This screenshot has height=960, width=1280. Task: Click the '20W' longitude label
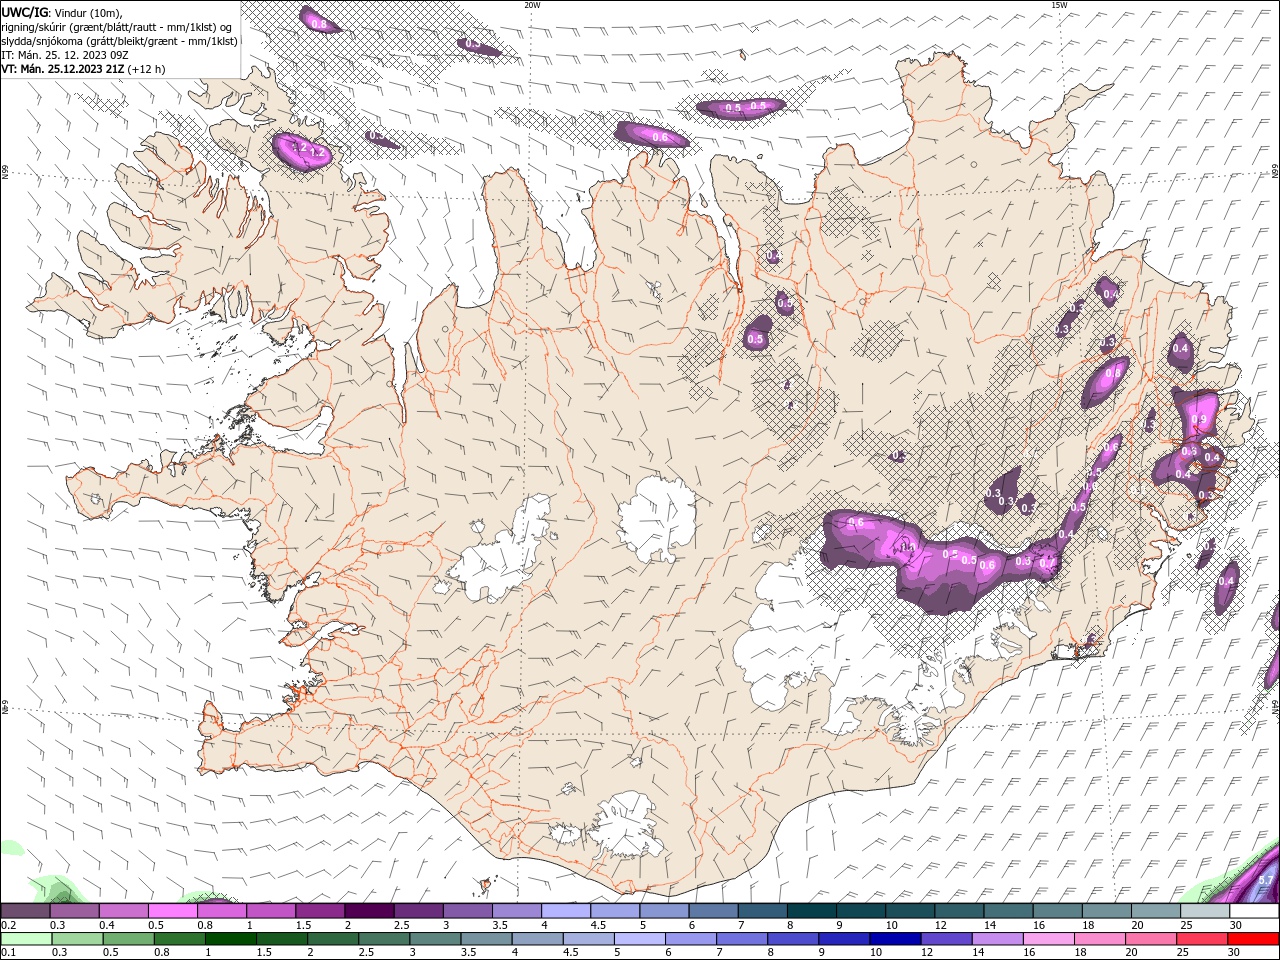tap(532, 5)
